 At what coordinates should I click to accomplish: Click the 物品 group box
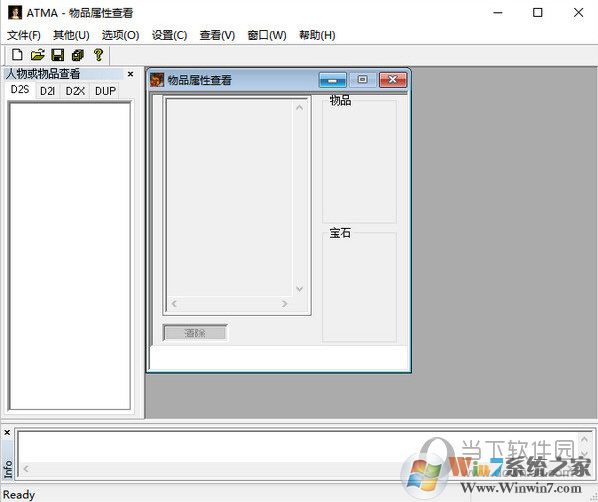pyautogui.click(x=359, y=159)
